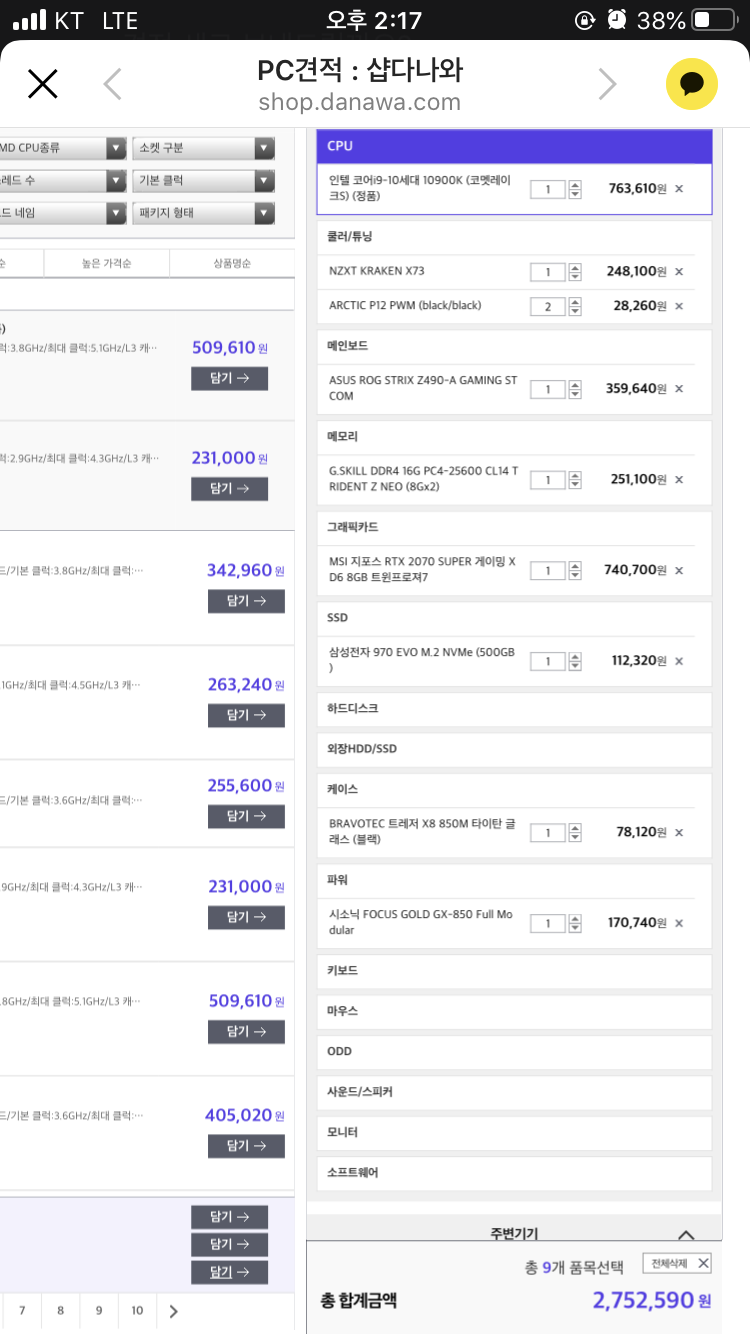Adjust quantity stepper for NZXT KRAKEN X73
Viewport: 750px width, 1334px height.
(x=575, y=272)
